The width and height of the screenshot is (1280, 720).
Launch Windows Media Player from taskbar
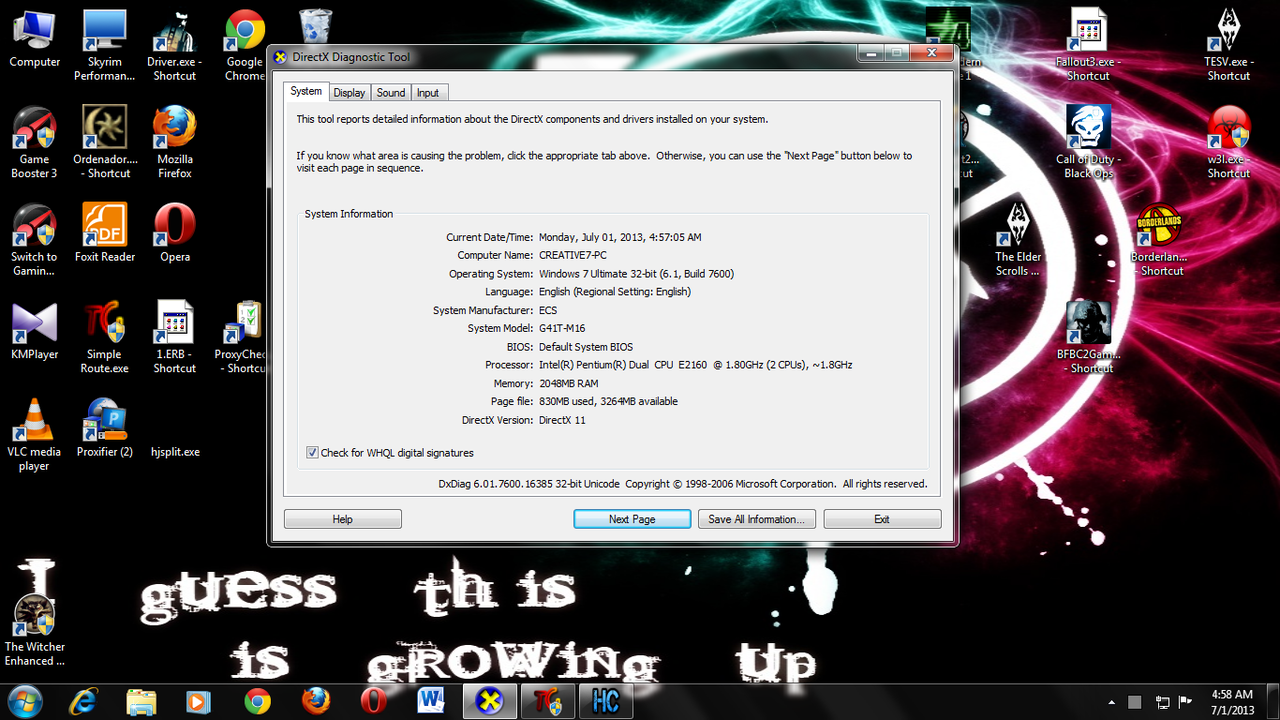200,701
